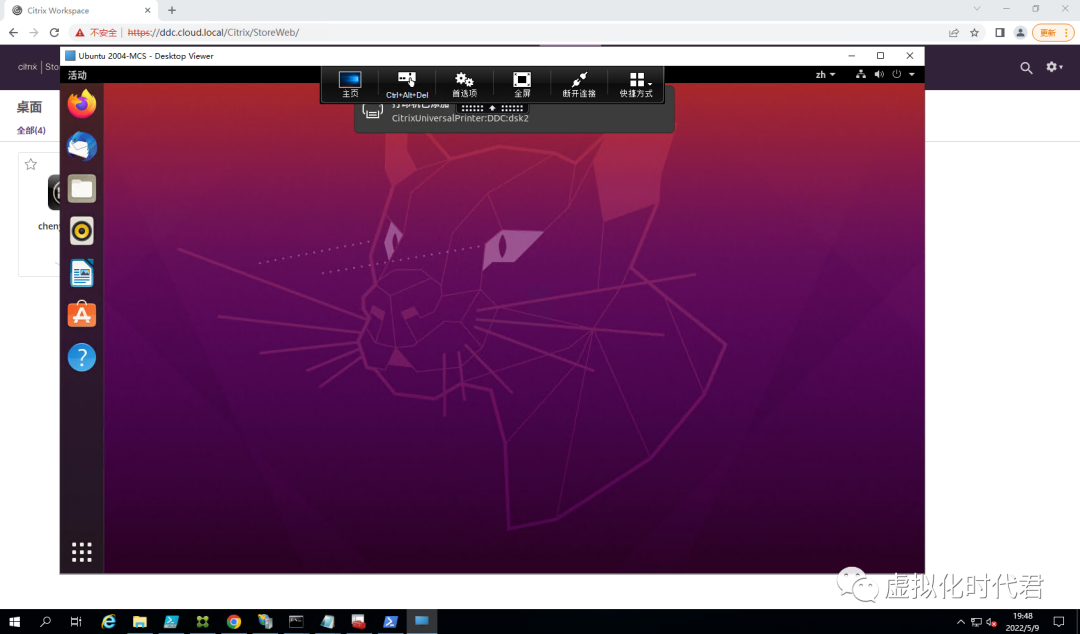Open the Files manager in the dock
1080x634 pixels.
pos(82,189)
